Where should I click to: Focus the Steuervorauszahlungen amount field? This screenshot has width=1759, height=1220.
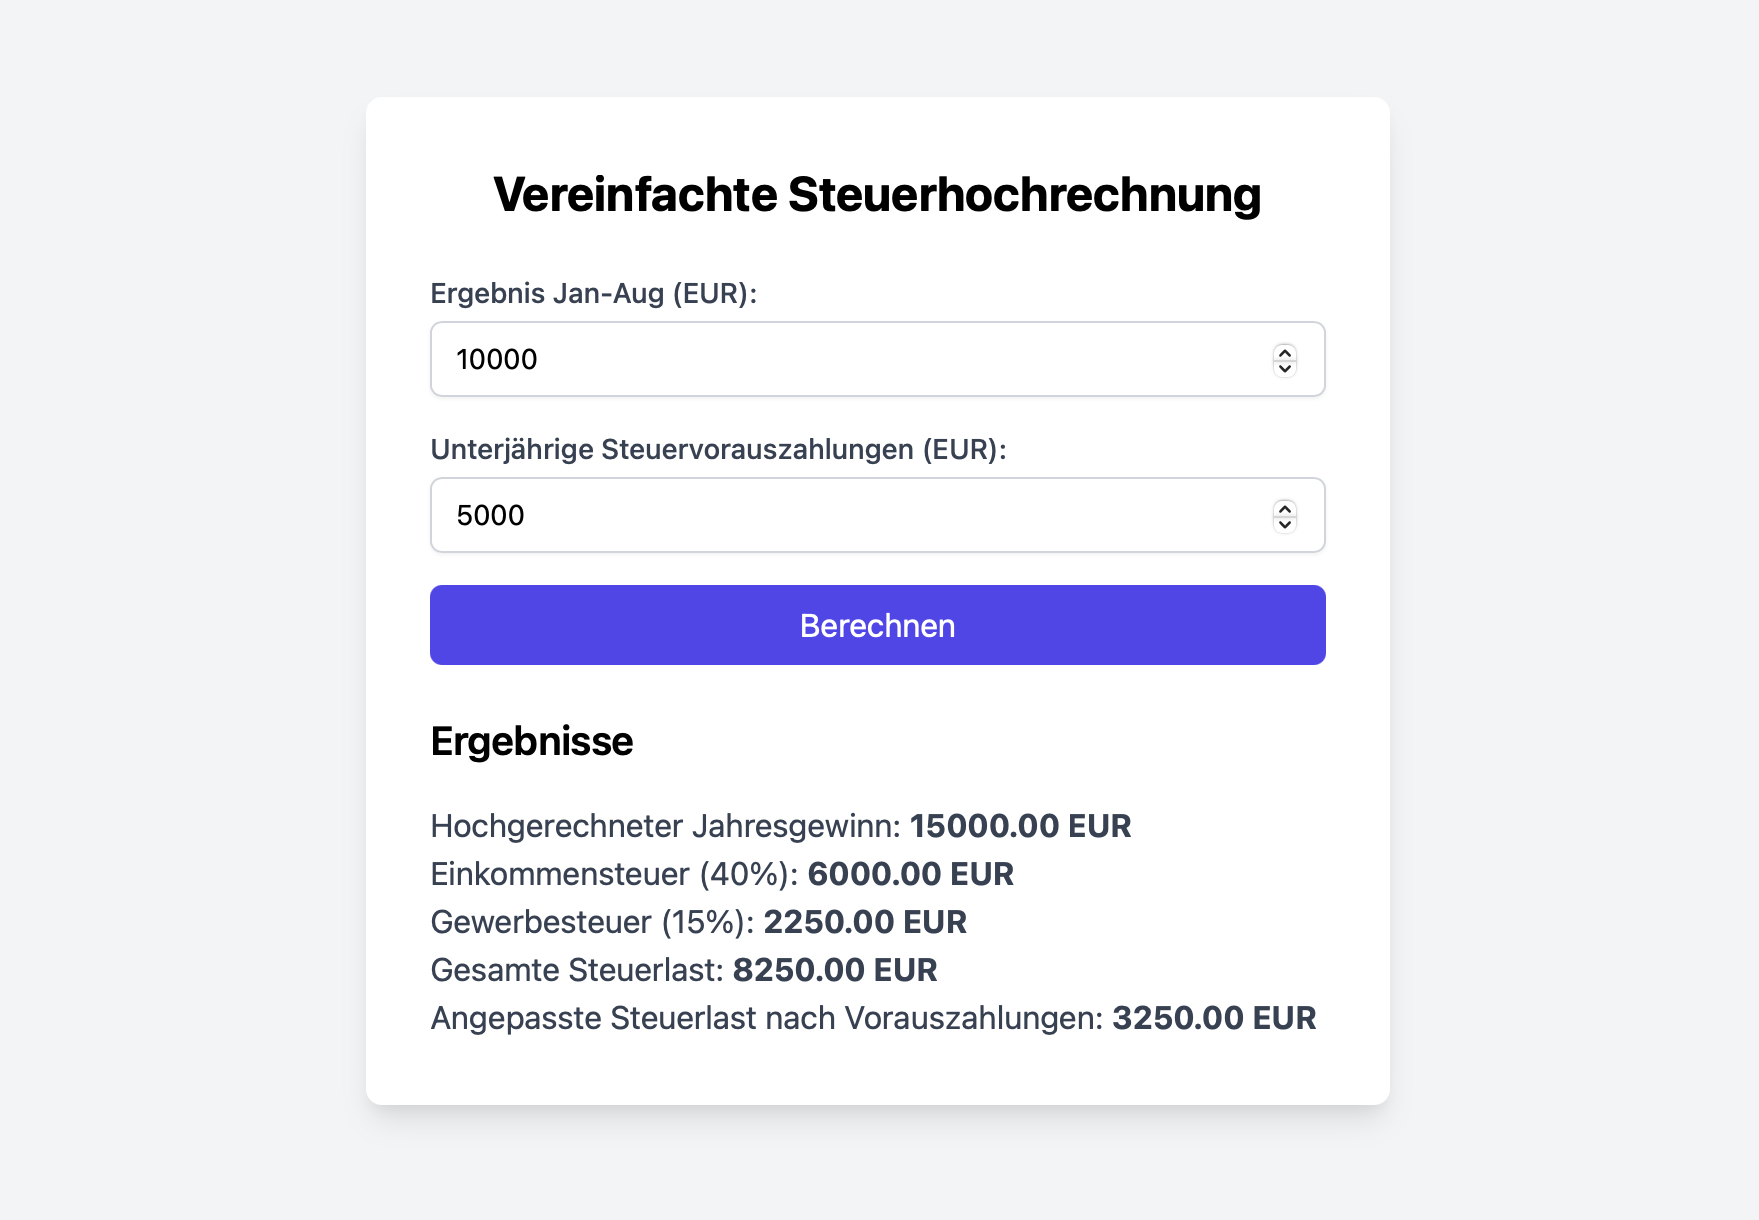pos(850,515)
